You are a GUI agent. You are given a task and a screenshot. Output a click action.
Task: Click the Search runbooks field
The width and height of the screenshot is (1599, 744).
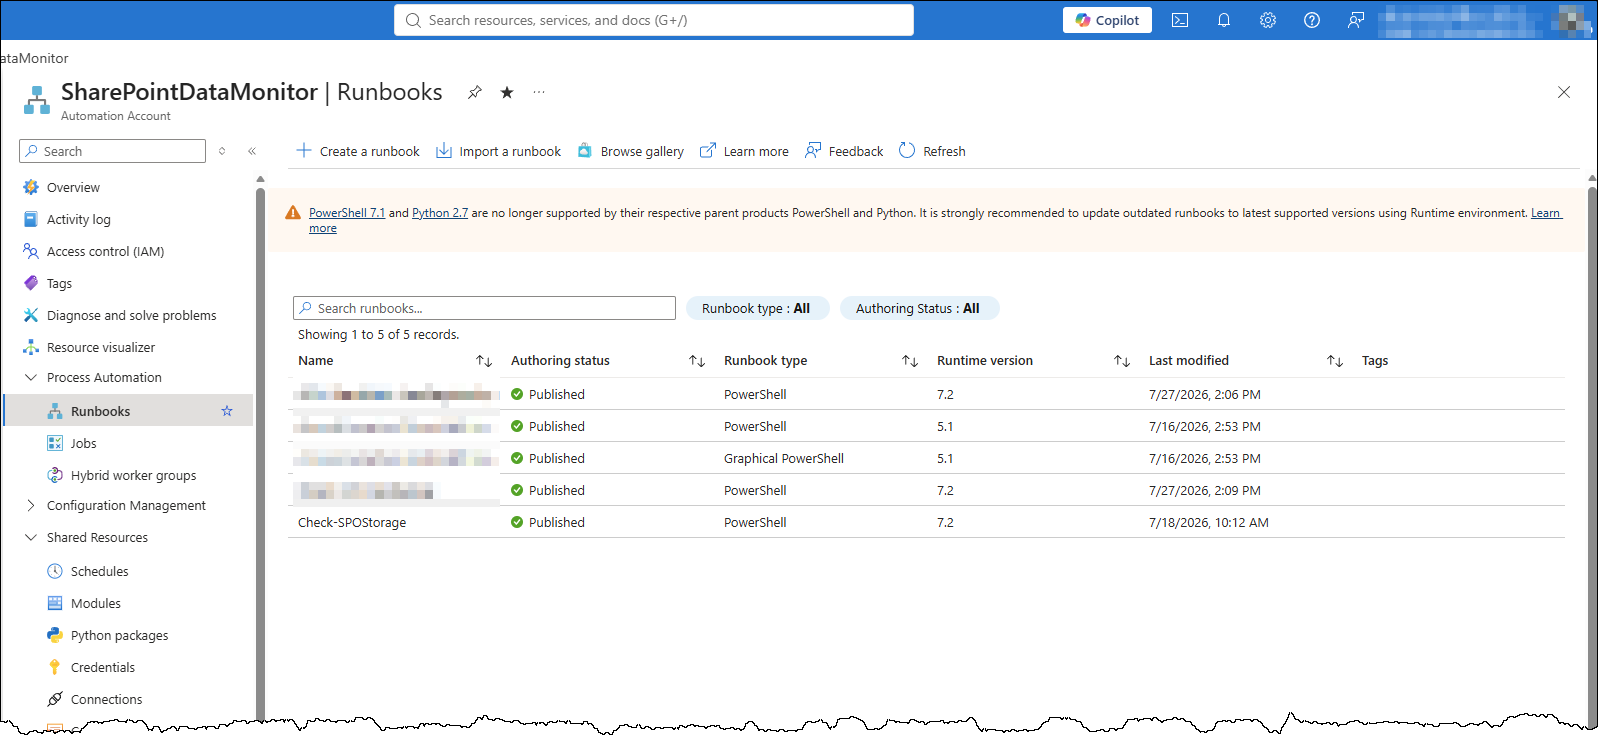point(484,308)
